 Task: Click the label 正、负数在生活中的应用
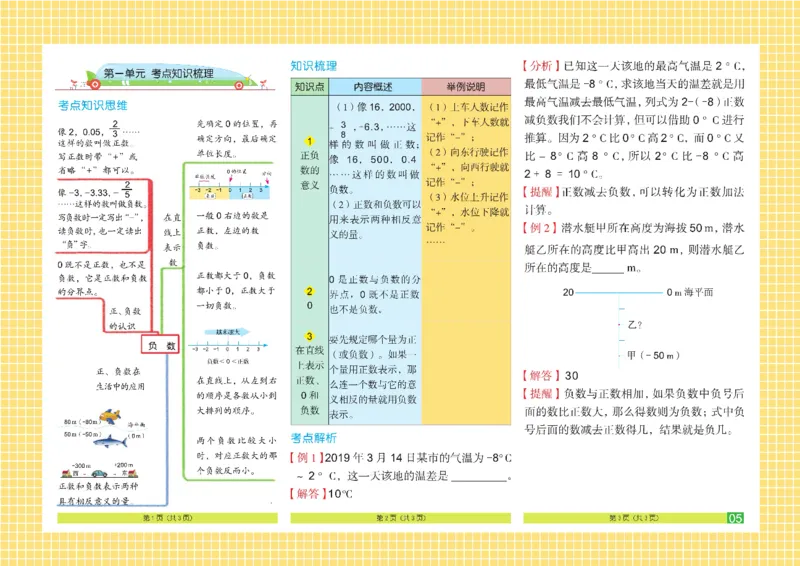[x=120, y=379]
